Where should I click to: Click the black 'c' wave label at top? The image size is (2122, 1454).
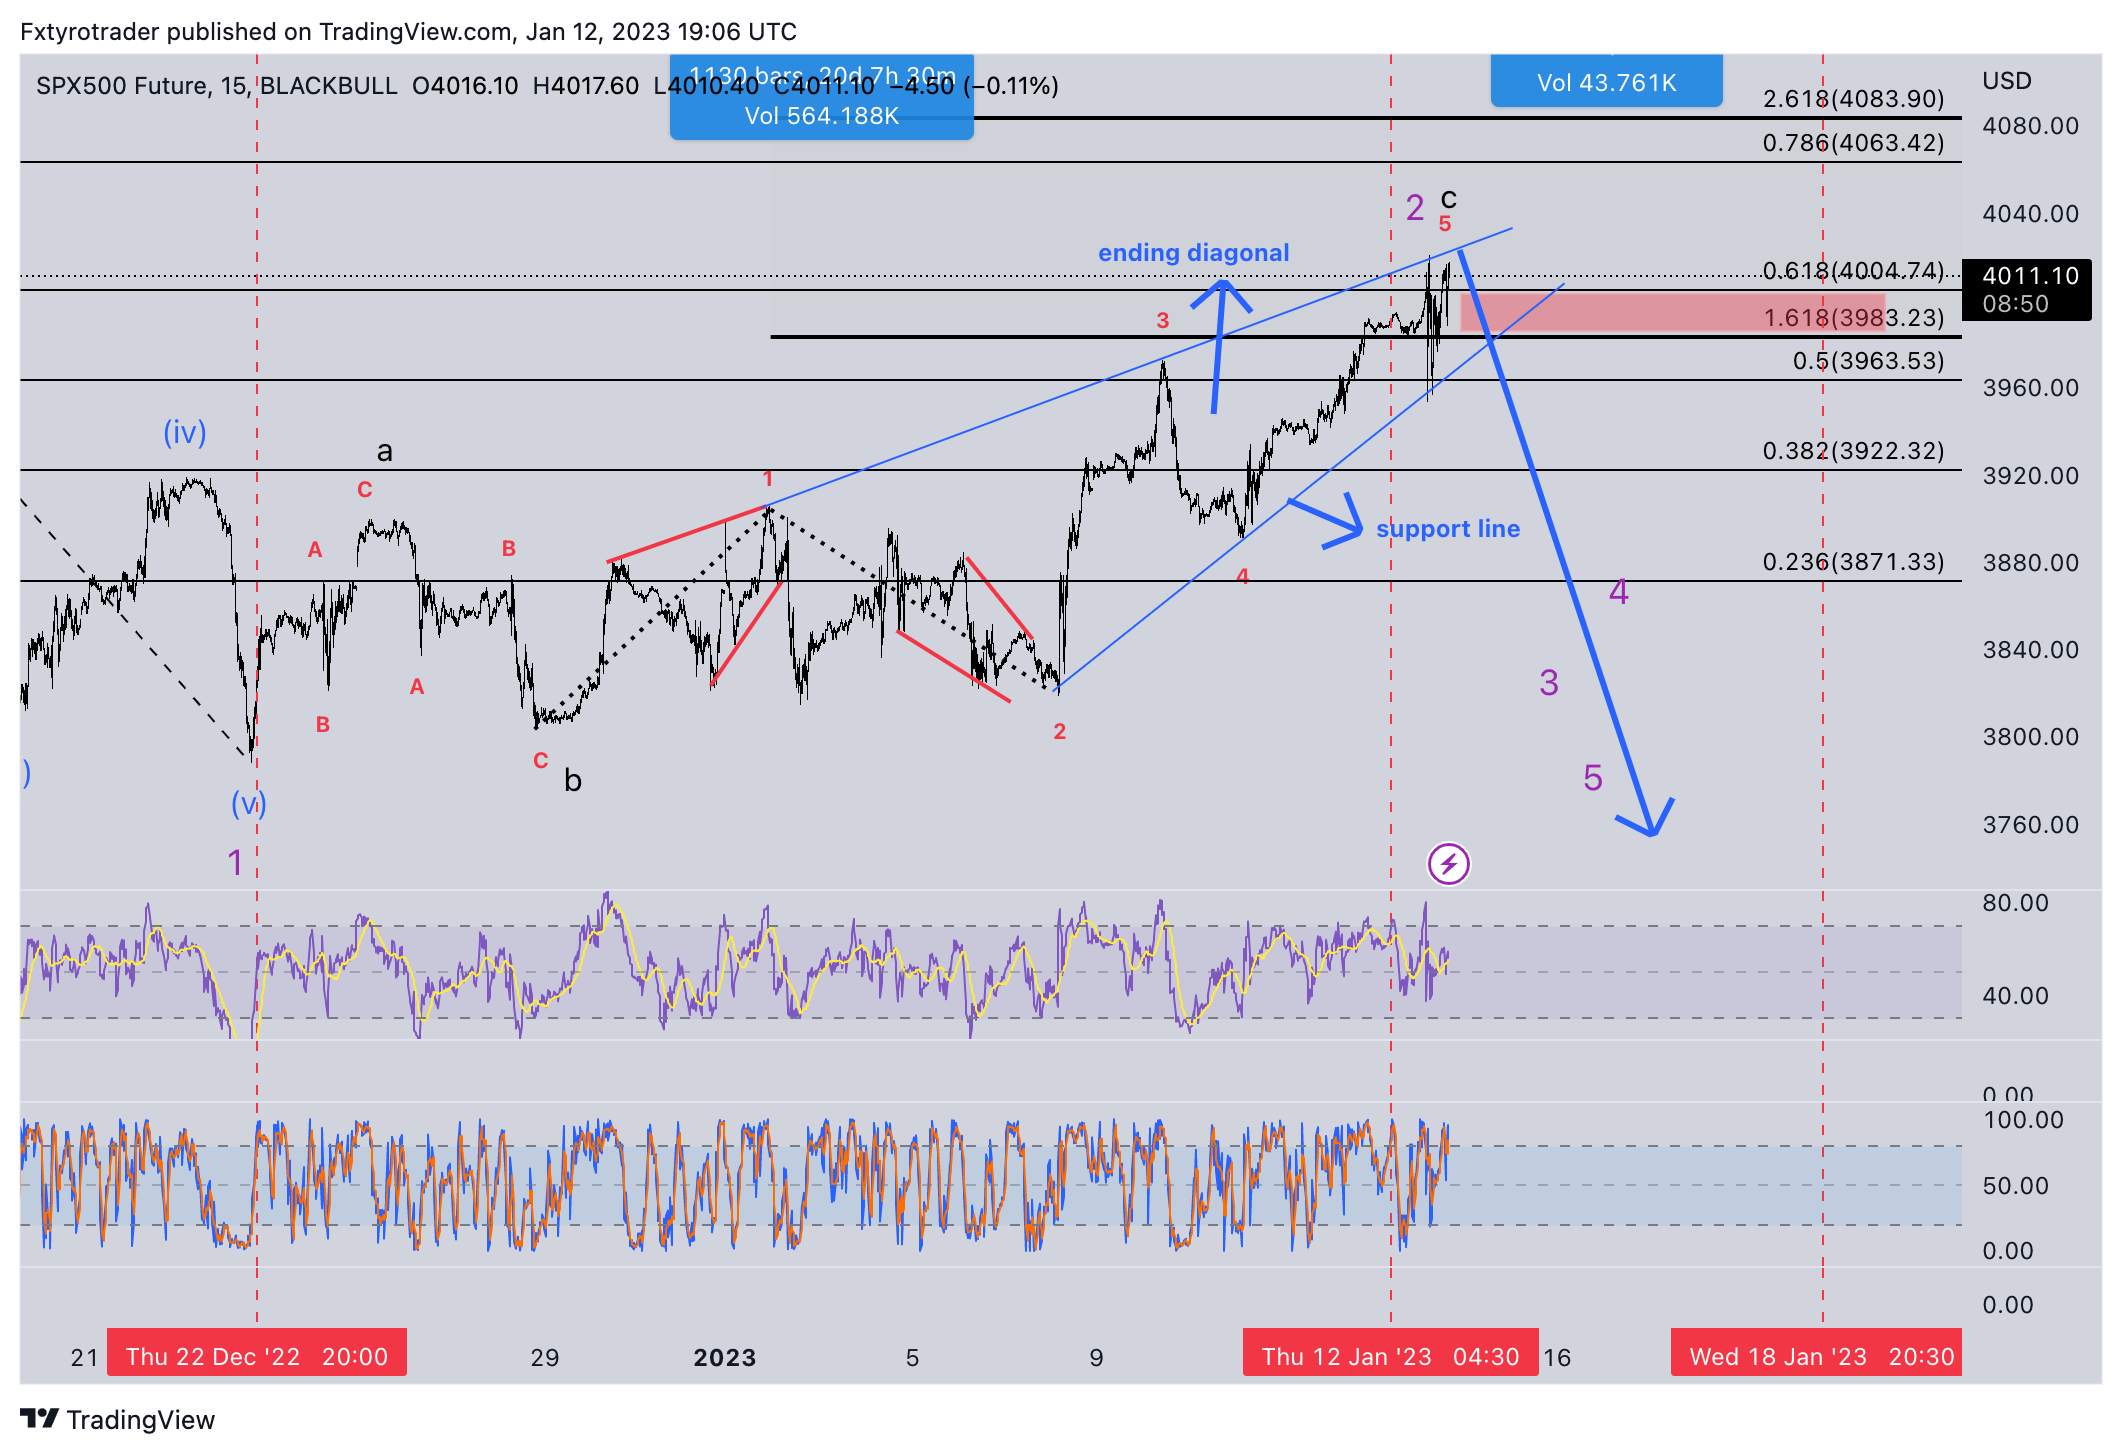[x=1449, y=198]
